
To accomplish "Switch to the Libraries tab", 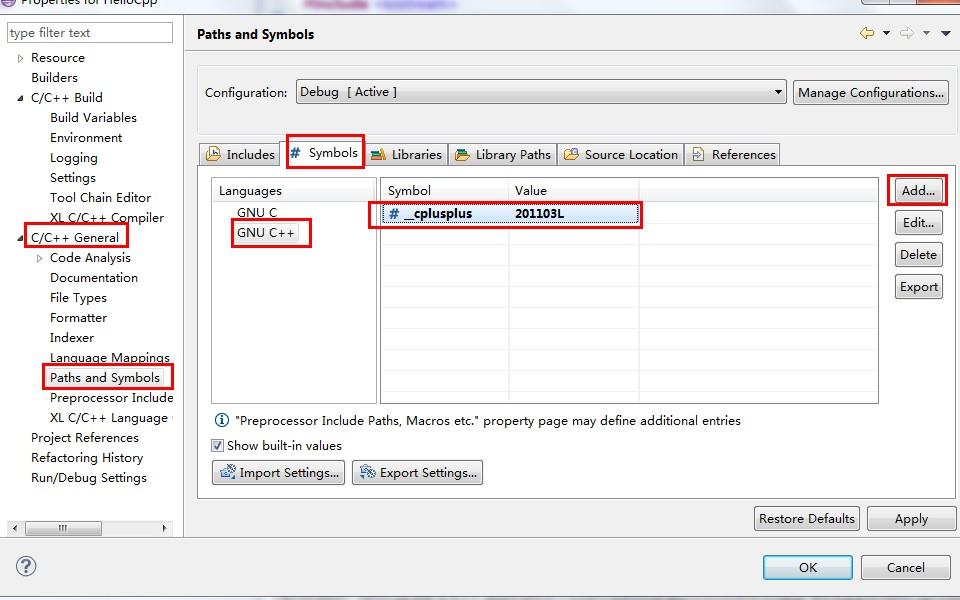I will [406, 154].
